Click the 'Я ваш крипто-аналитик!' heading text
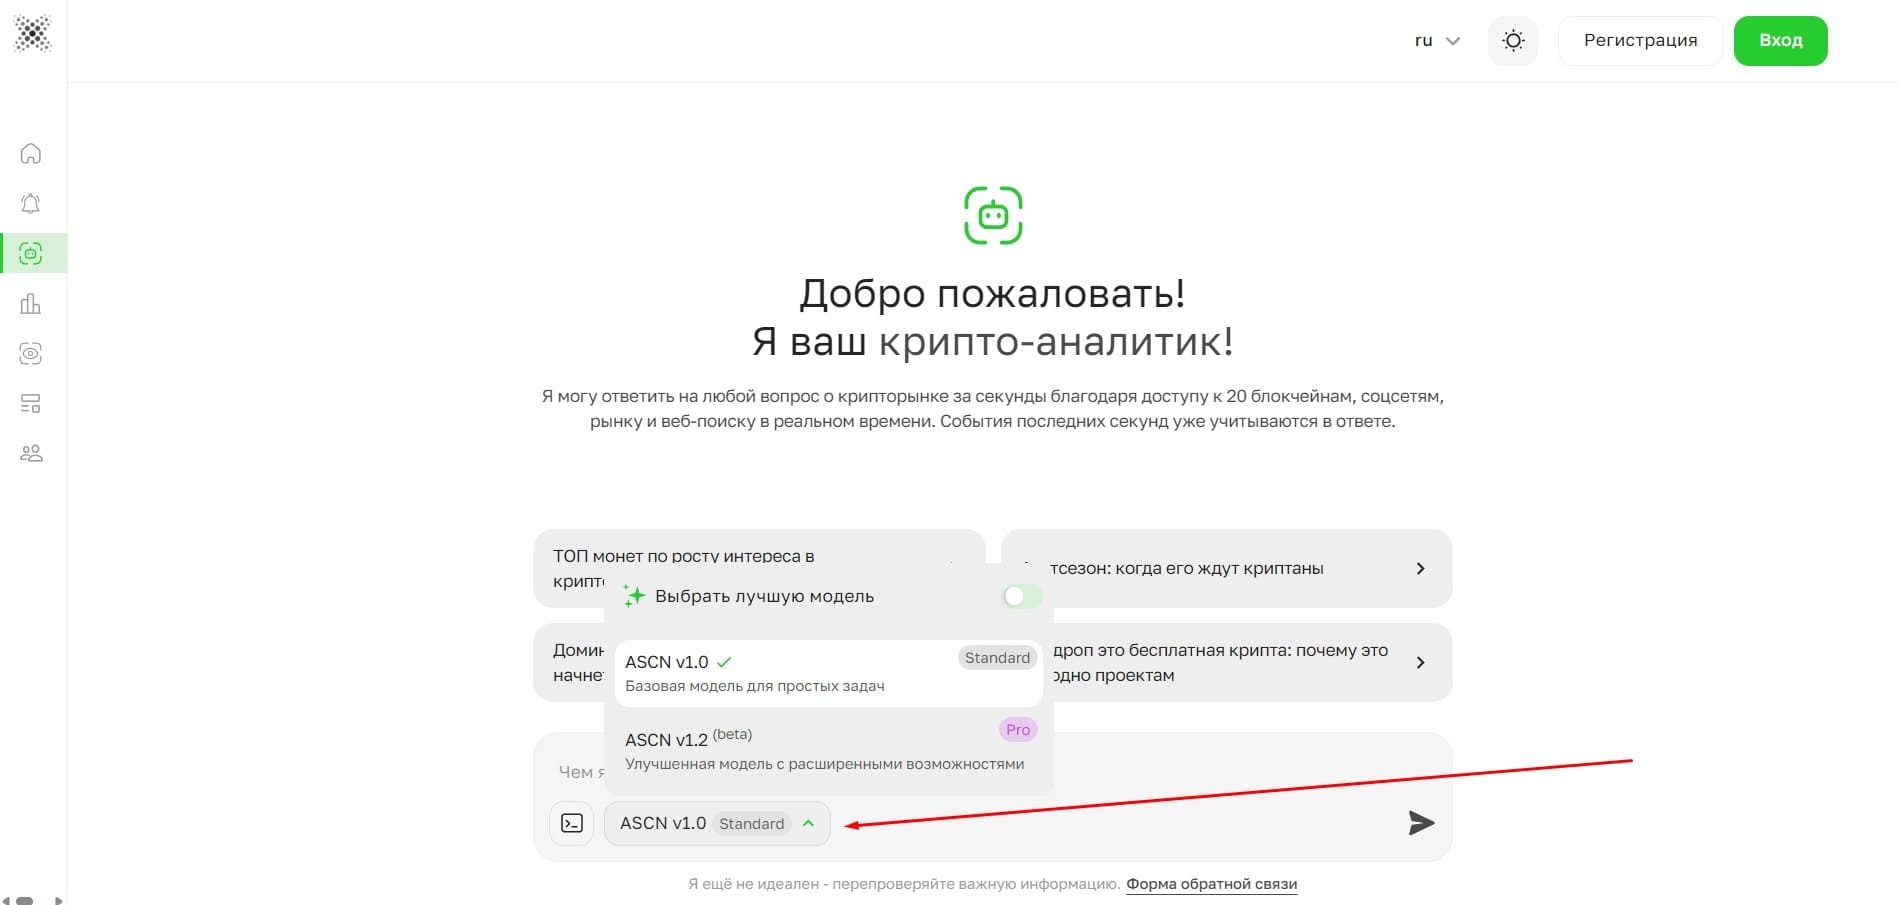The image size is (1898, 905). 992,342
